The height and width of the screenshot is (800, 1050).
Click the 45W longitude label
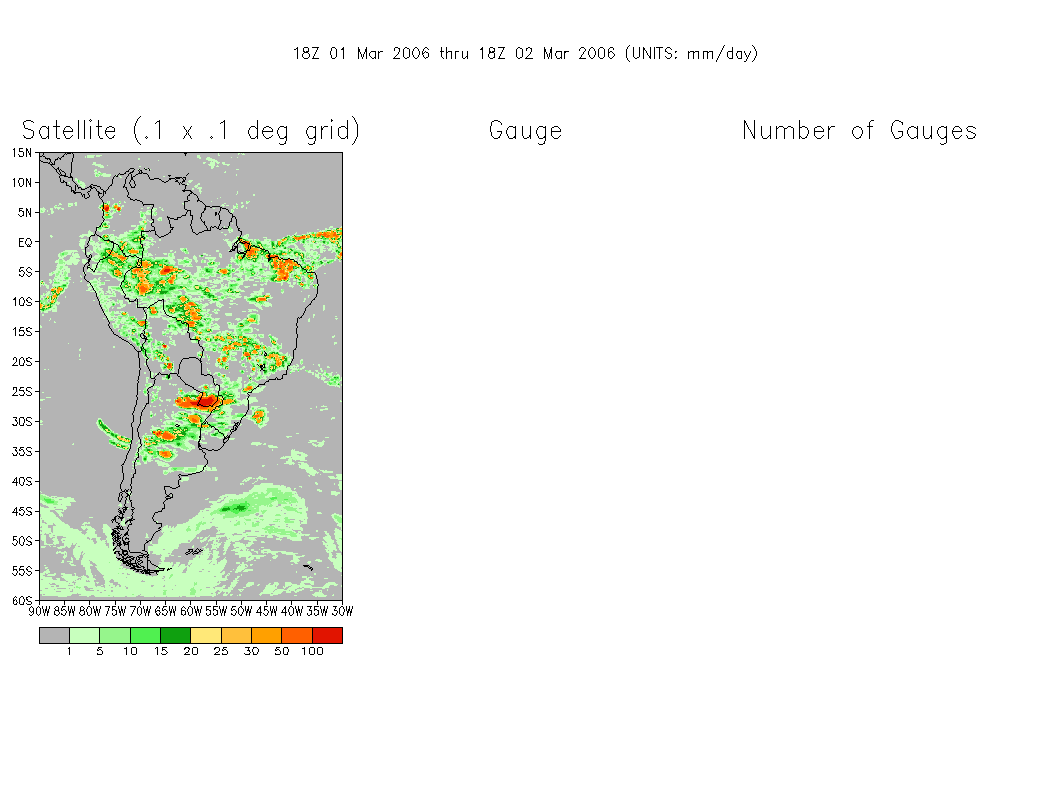[267, 611]
